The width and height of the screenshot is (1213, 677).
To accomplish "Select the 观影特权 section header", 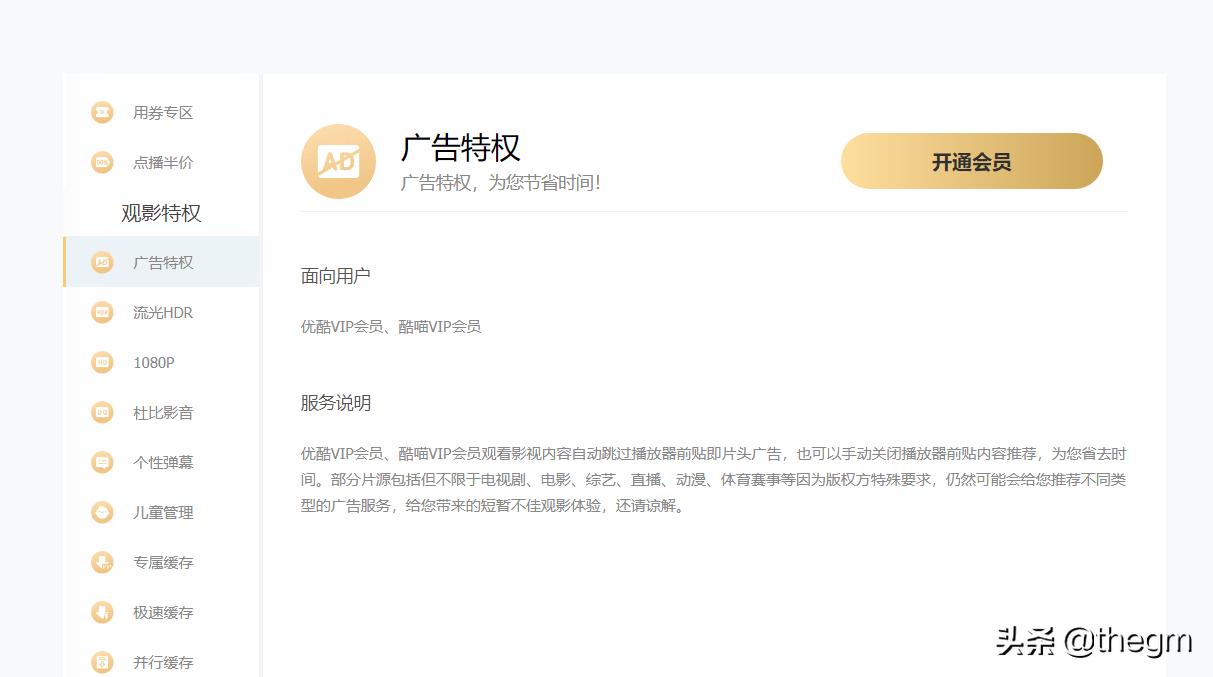I will point(161,213).
